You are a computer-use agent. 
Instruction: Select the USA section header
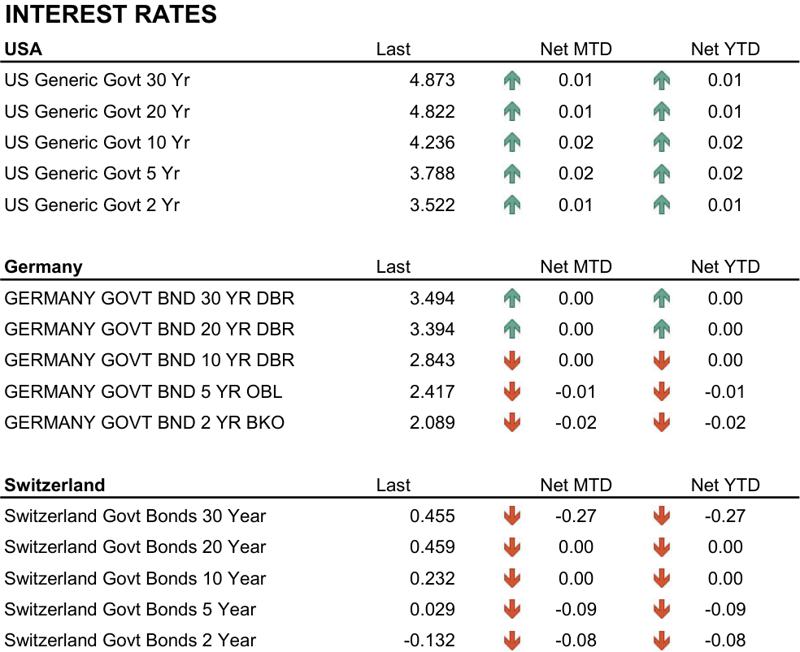tap(23, 49)
